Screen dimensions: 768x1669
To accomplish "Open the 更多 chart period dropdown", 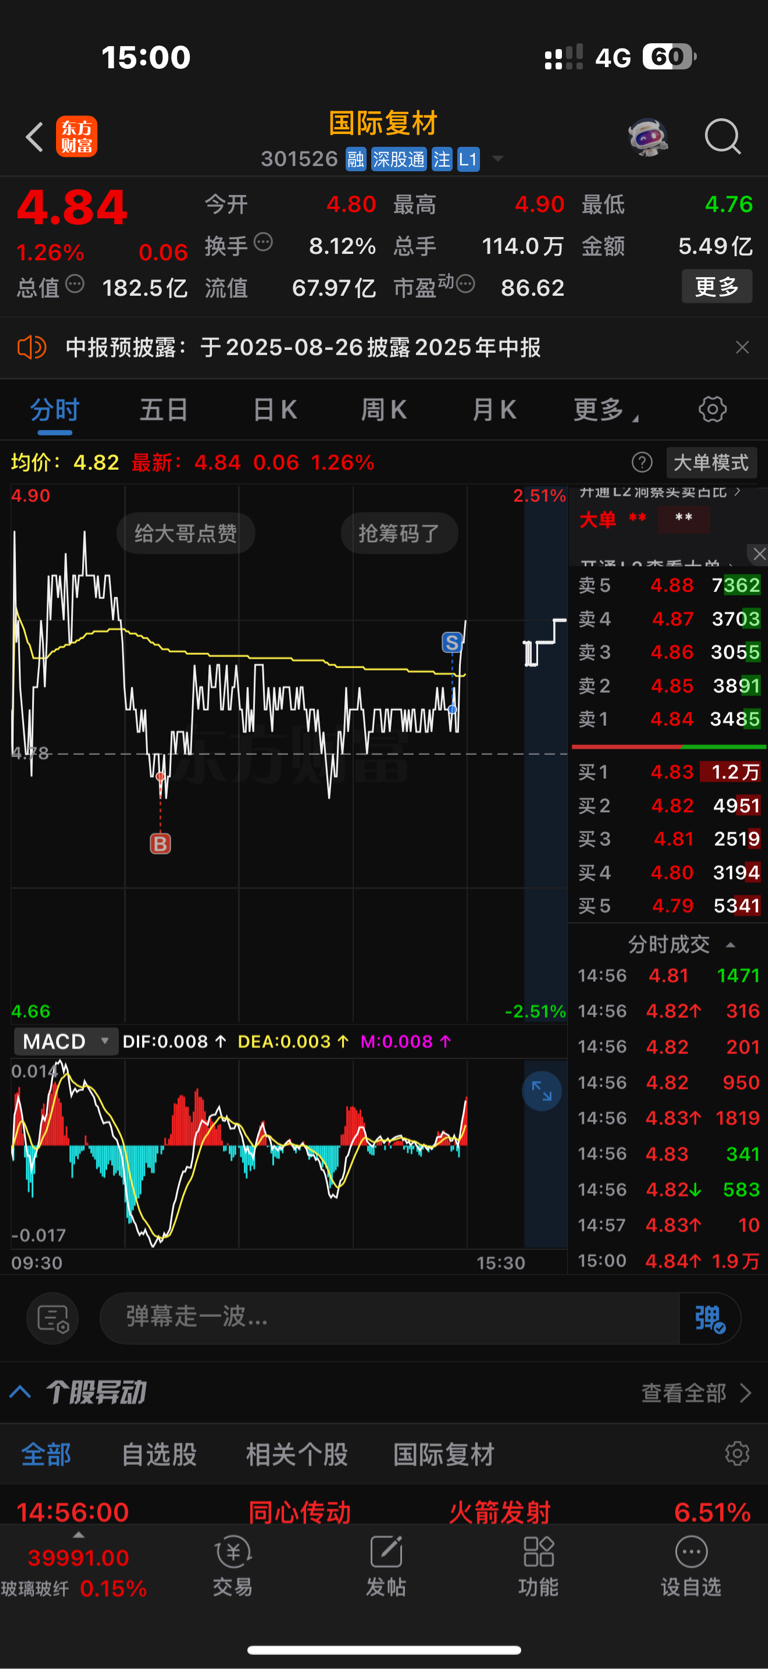I will point(606,410).
